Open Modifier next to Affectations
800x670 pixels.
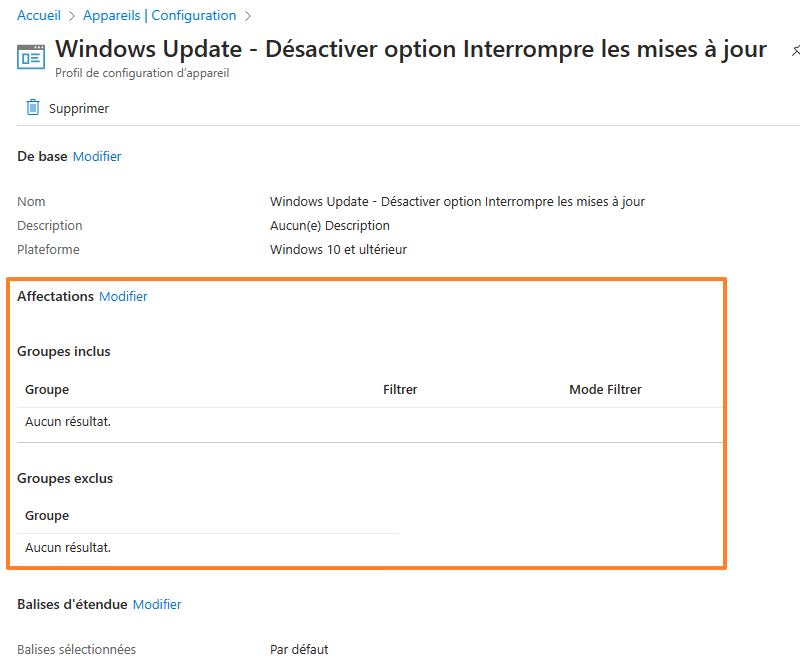click(123, 297)
